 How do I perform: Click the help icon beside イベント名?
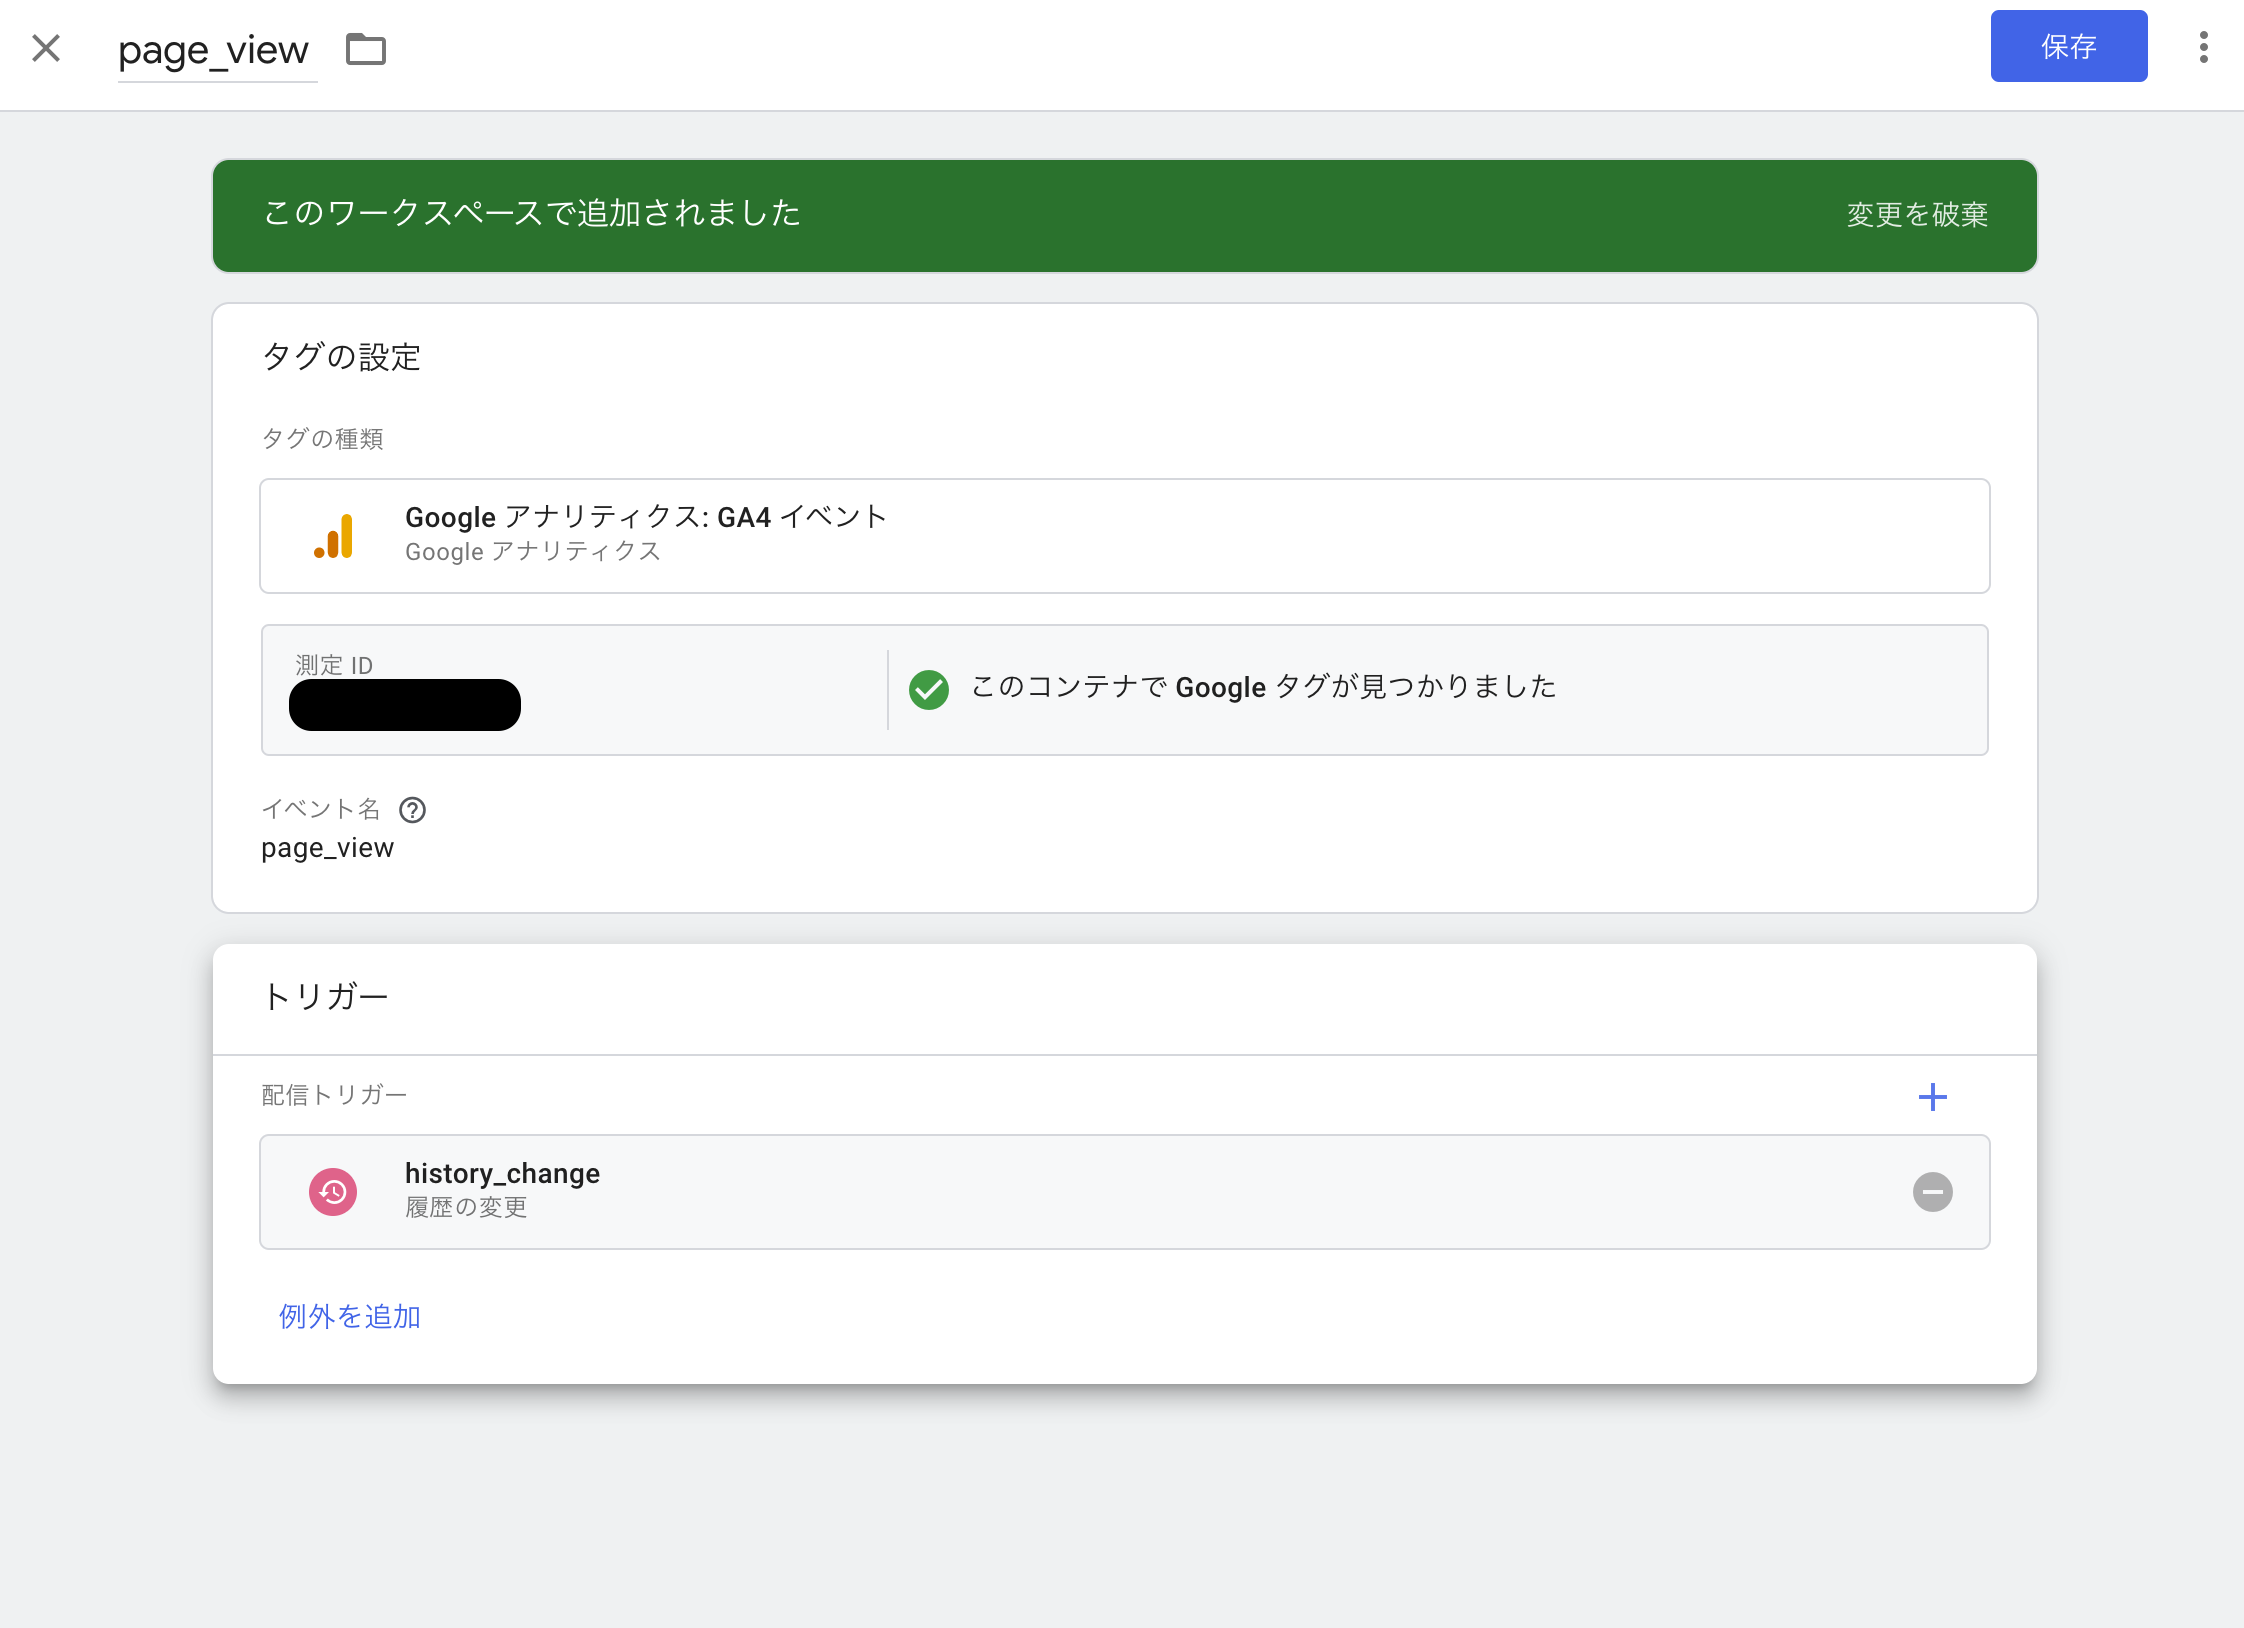pyautogui.click(x=412, y=810)
